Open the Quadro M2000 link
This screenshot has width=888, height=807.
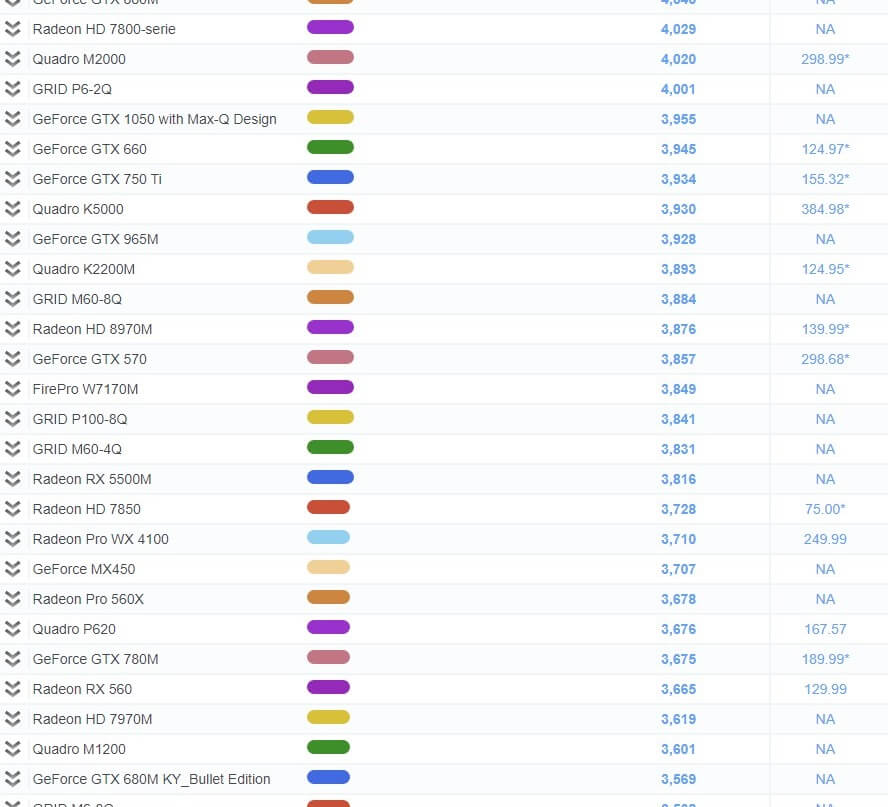click(79, 59)
